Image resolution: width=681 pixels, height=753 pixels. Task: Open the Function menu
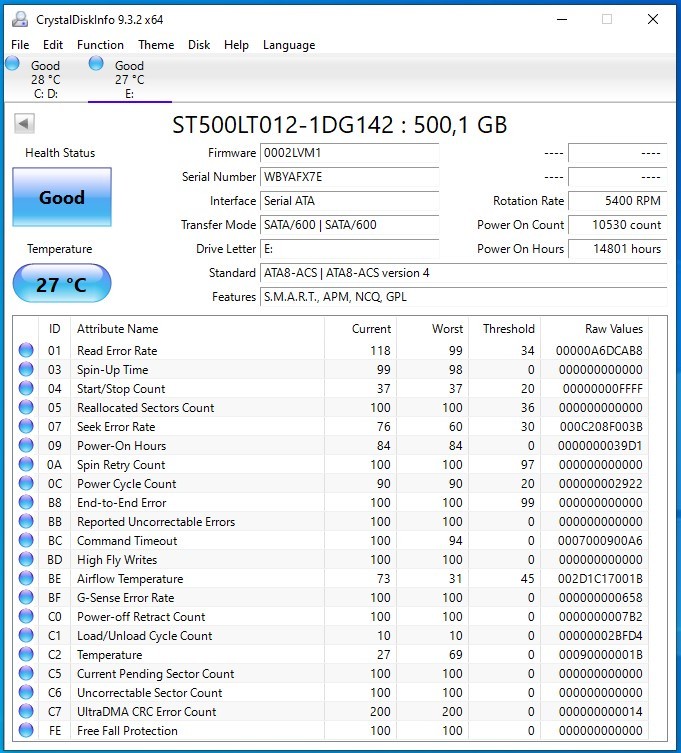tap(100, 45)
